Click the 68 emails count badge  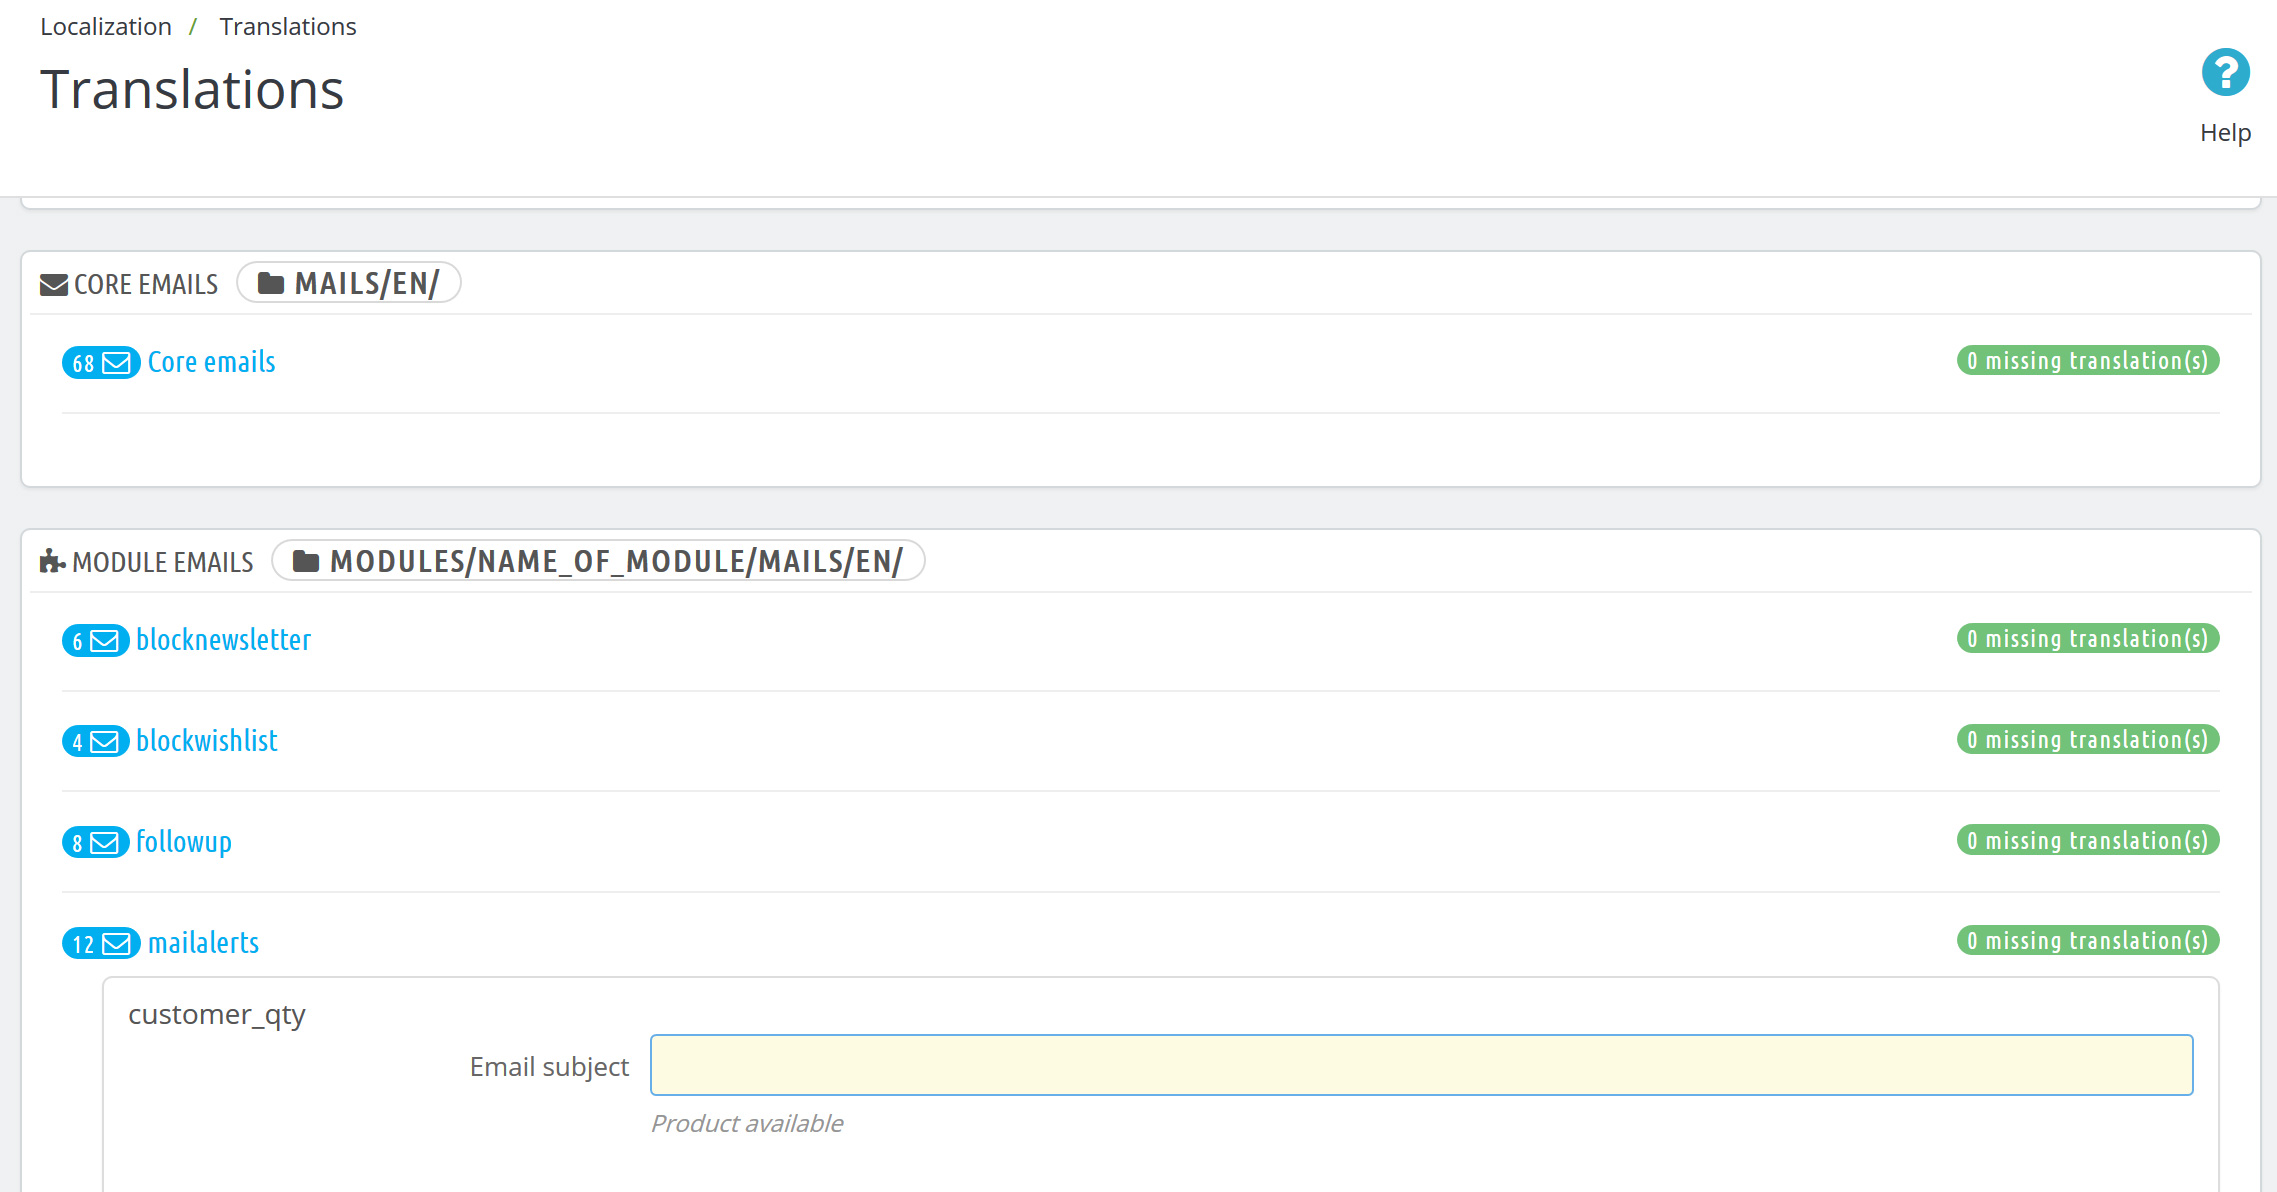(100, 363)
